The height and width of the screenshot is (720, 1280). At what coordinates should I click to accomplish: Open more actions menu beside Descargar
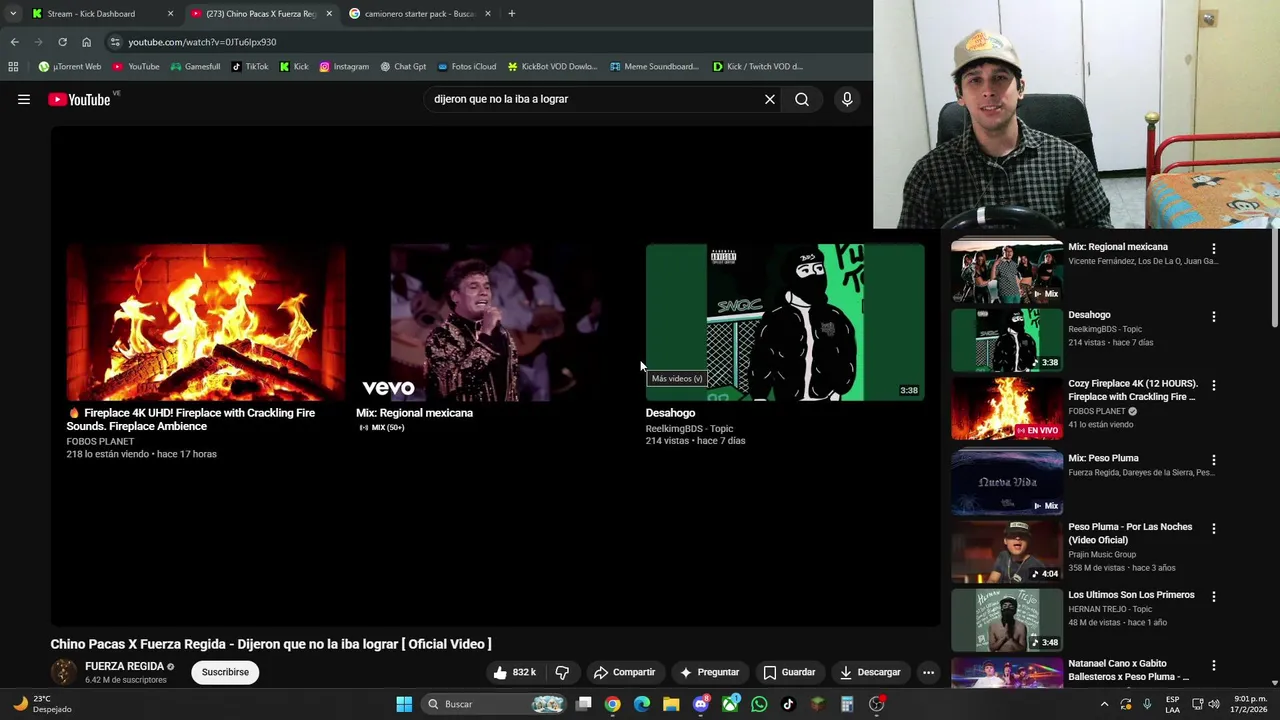pyautogui.click(x=928, y=672)
